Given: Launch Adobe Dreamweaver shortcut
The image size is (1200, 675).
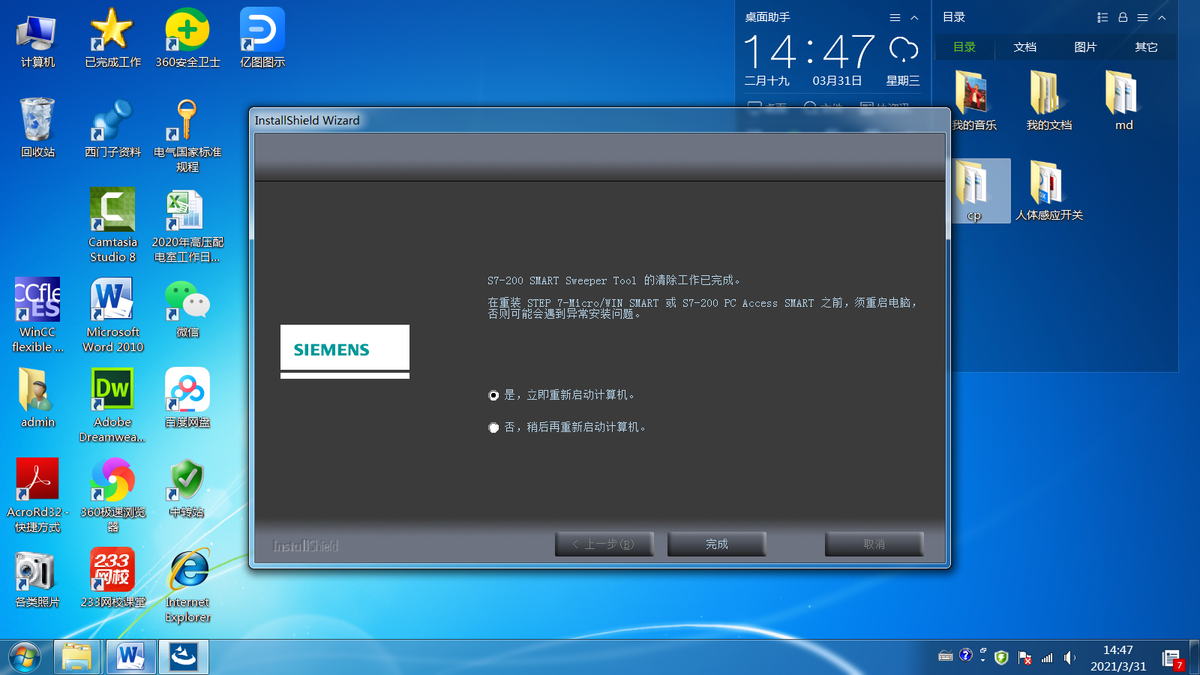Looking at the screenshot, I should [112, 405].
